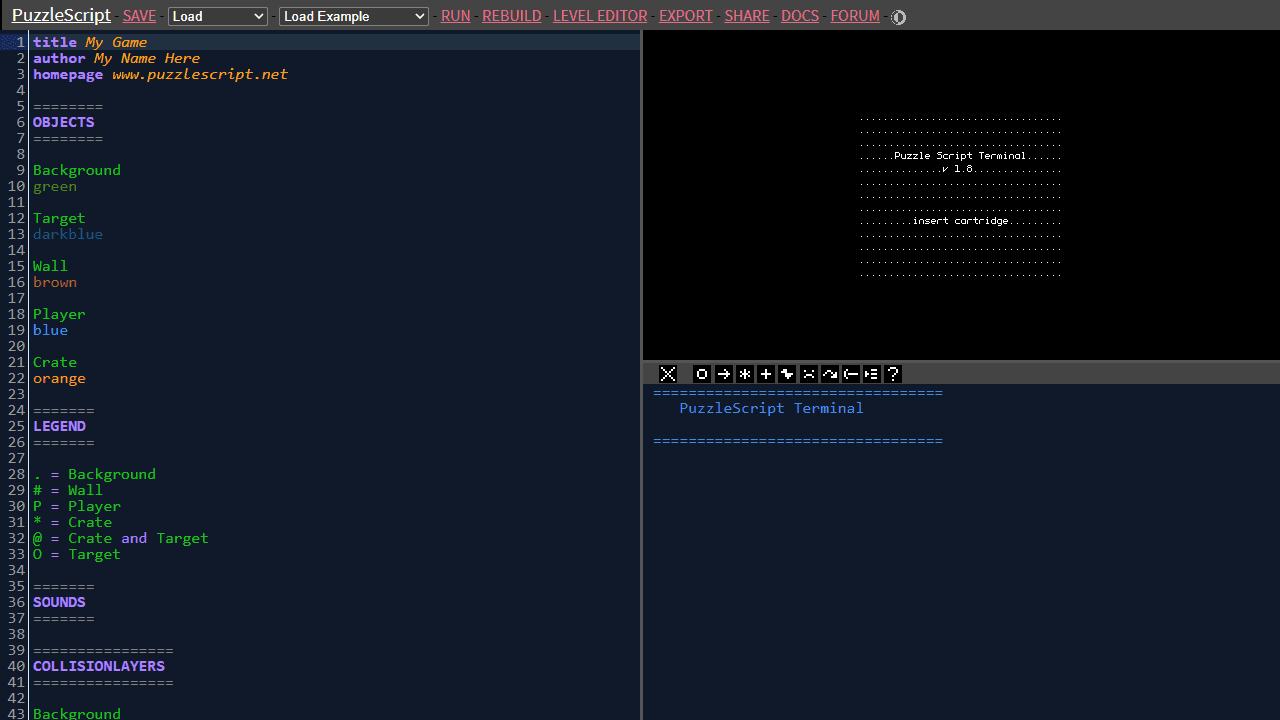Click the game canvas showing 'insert cartridge'
Image resolution: width=1280 pixels, height=720 pixels.
point(961,195)
